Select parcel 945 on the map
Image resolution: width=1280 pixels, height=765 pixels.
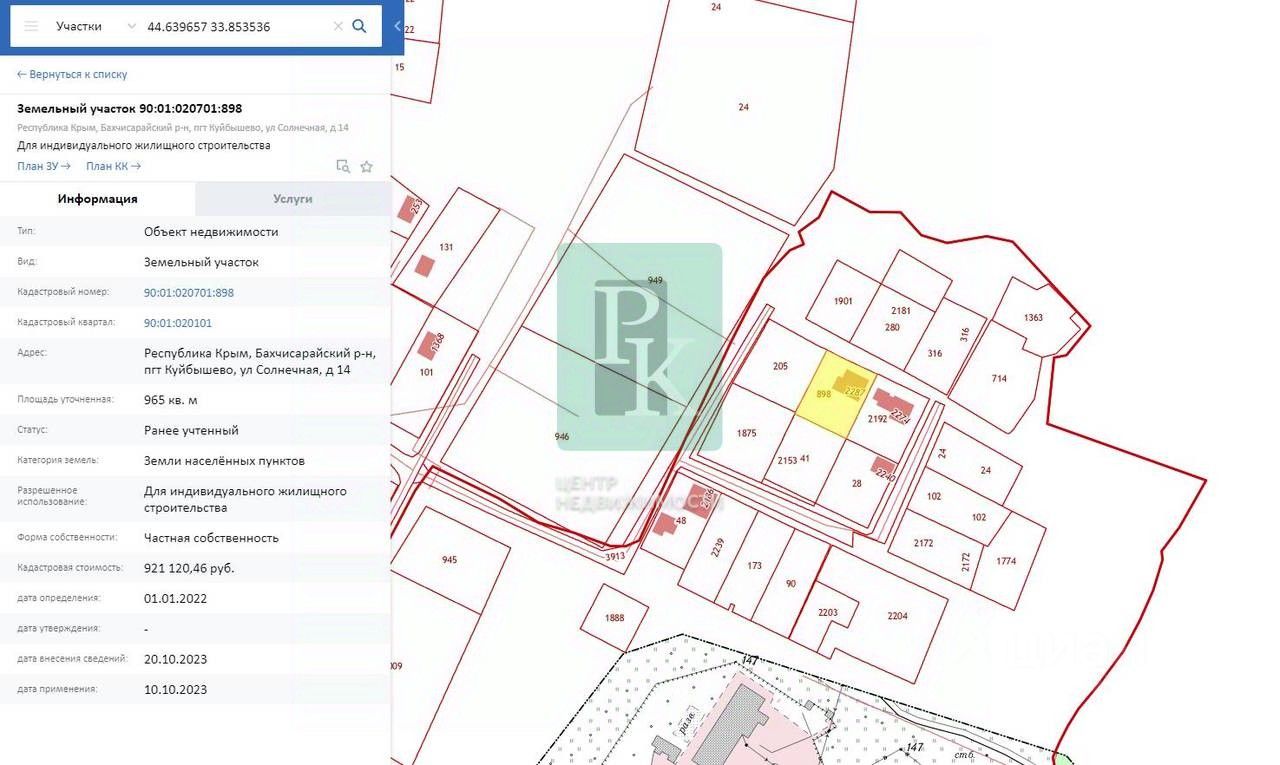point(449,560)
